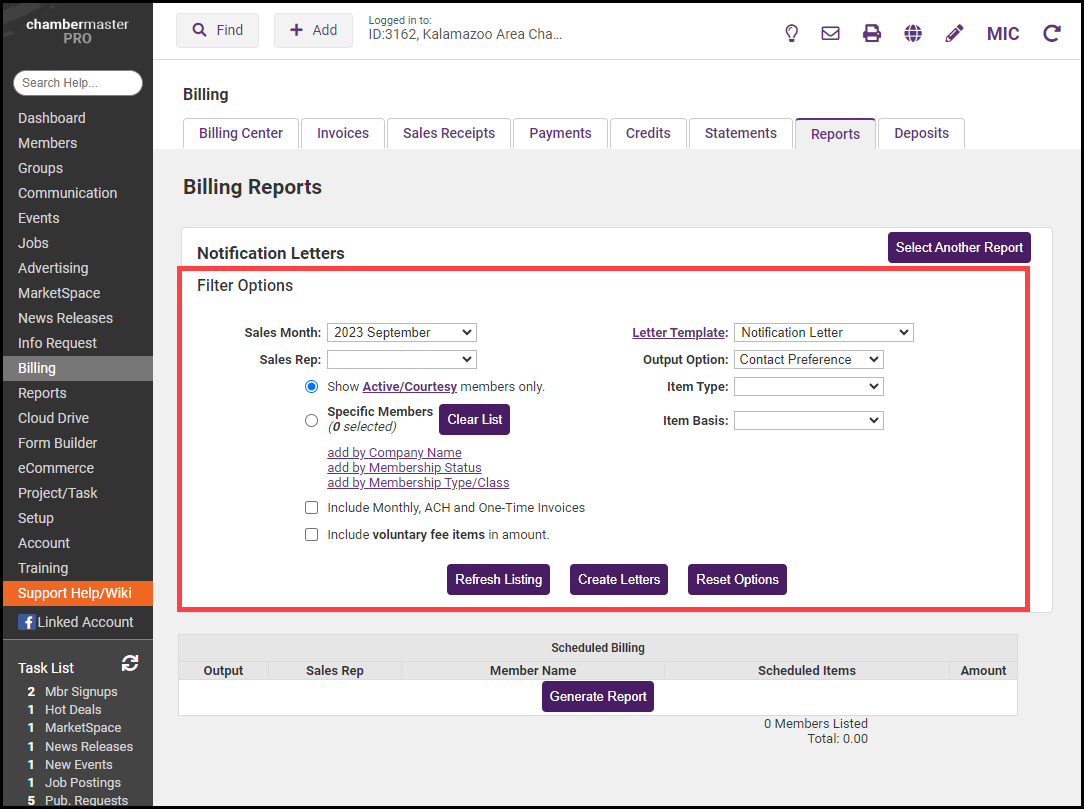This screenshot has height=809, width=1084.
Task: Click the refresh arrow icon in header
Action: (x=1051, y=33)
